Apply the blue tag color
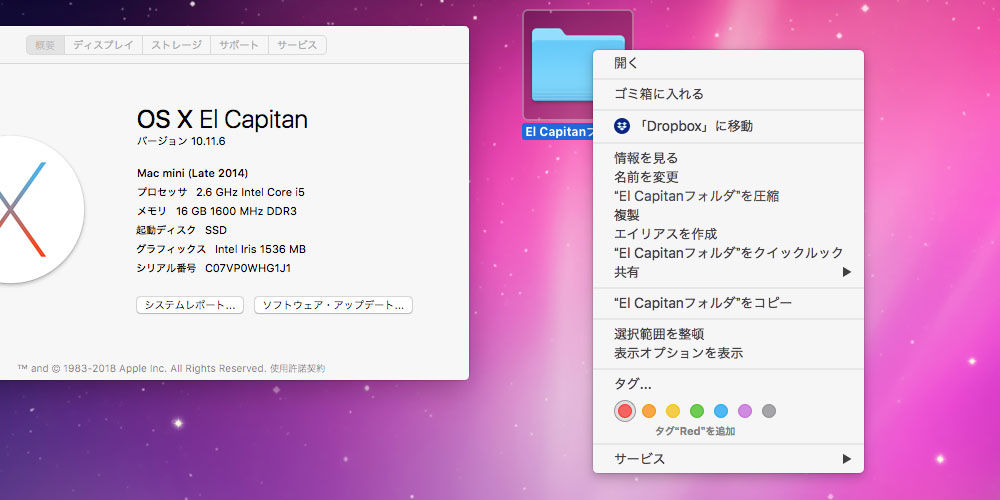This screenshot has height=500, width=1000. coord(721,411)
